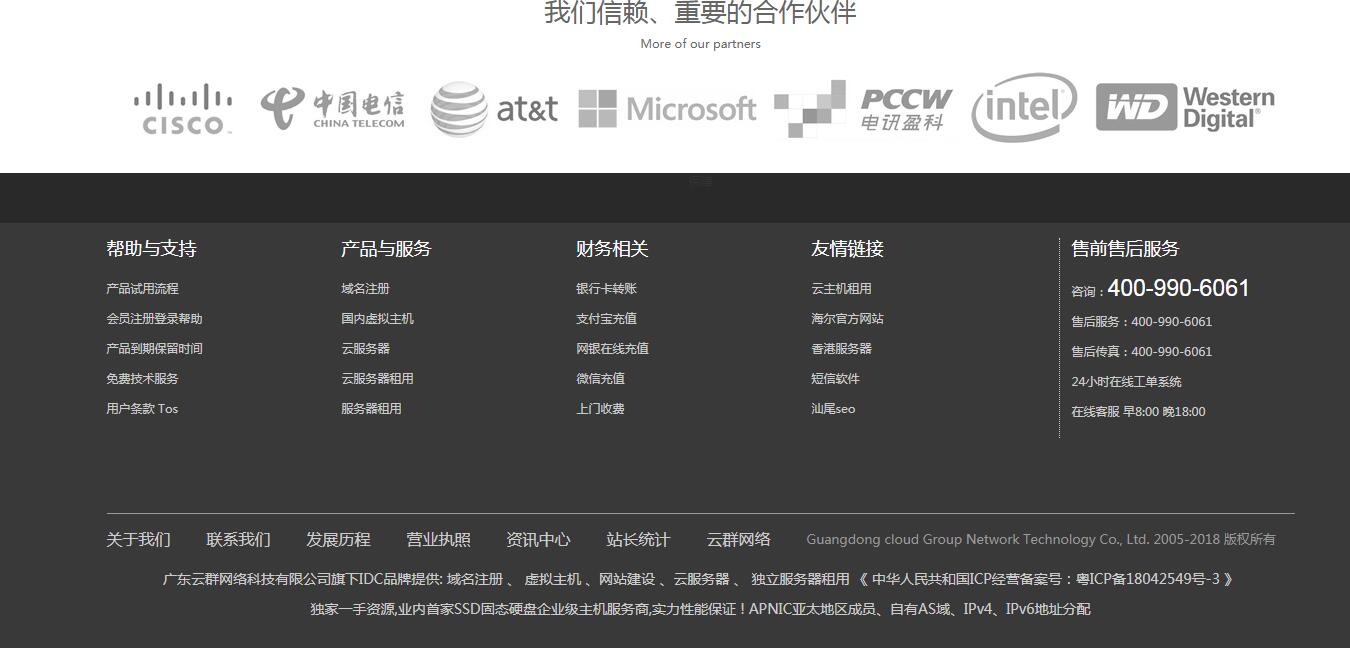Select 云群网络 footer item
Viewport: 1350px width, 648px height.
click(x=738, y=540)
